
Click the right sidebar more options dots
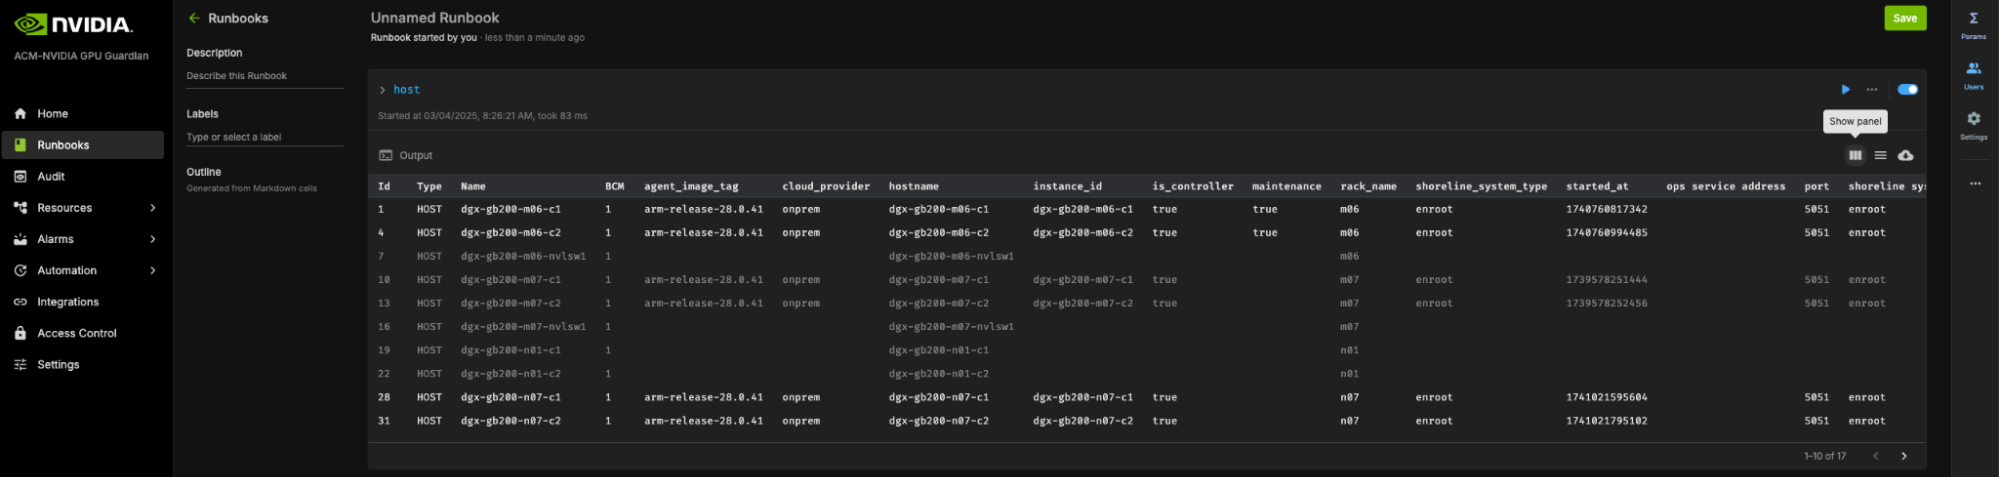pos(1975,184)
